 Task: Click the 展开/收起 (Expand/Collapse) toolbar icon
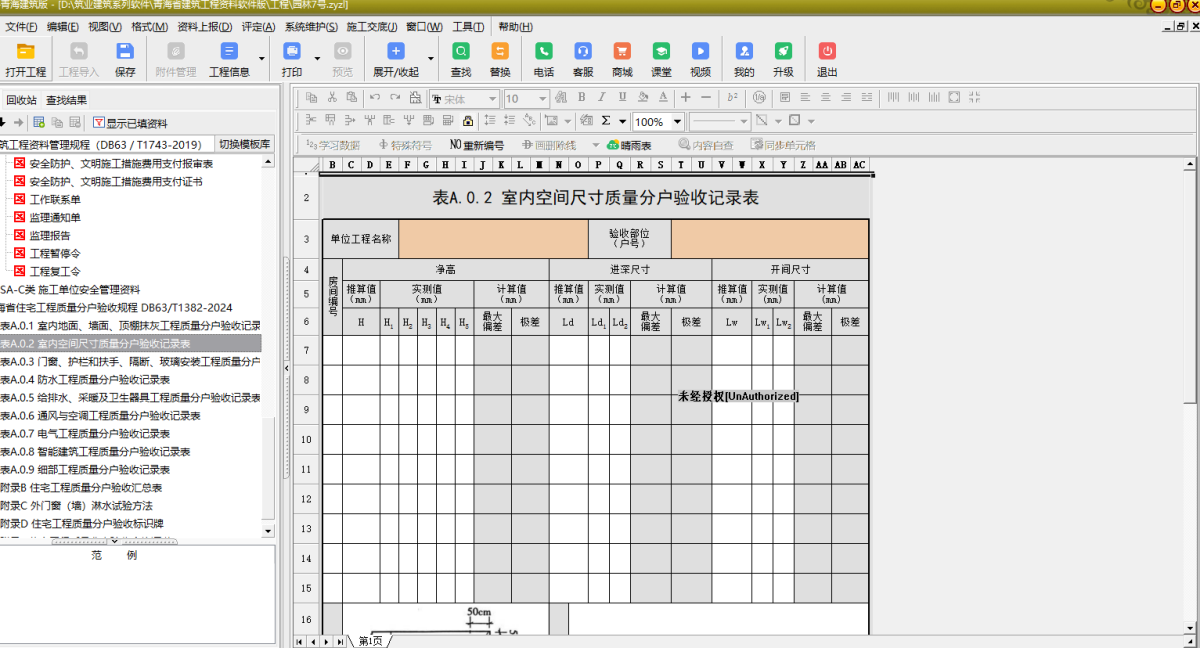396,60
